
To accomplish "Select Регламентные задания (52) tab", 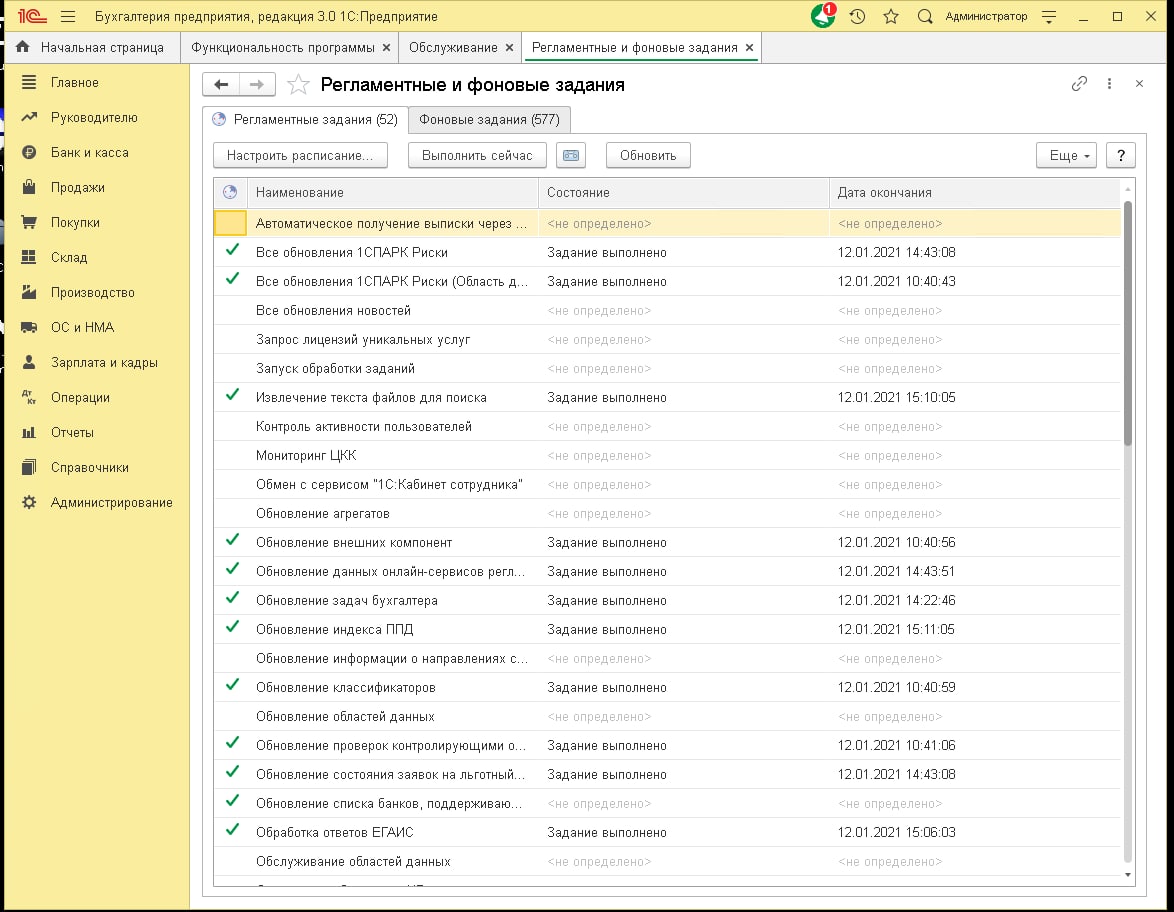I will point(305,119).
